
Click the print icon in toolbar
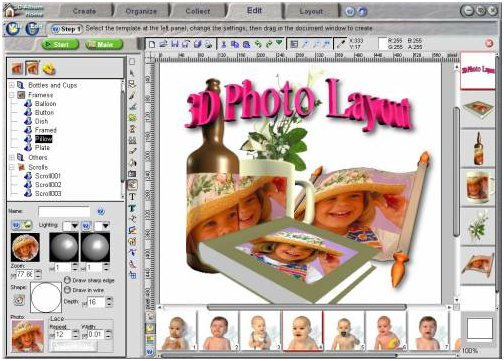(x=208, y=44)
